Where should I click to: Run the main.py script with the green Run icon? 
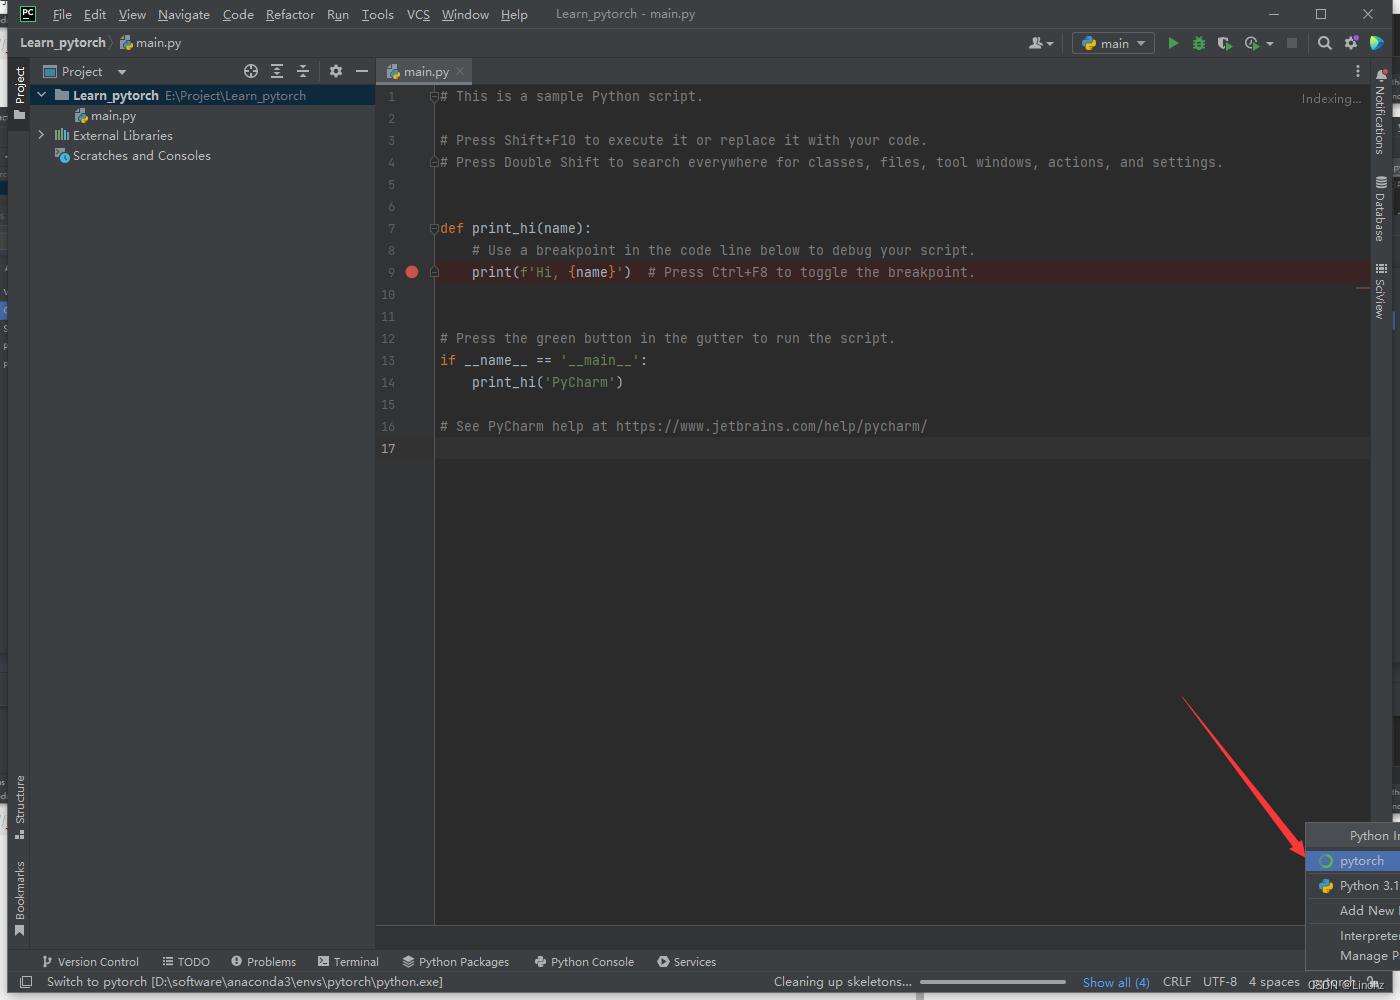point(1172,43)
